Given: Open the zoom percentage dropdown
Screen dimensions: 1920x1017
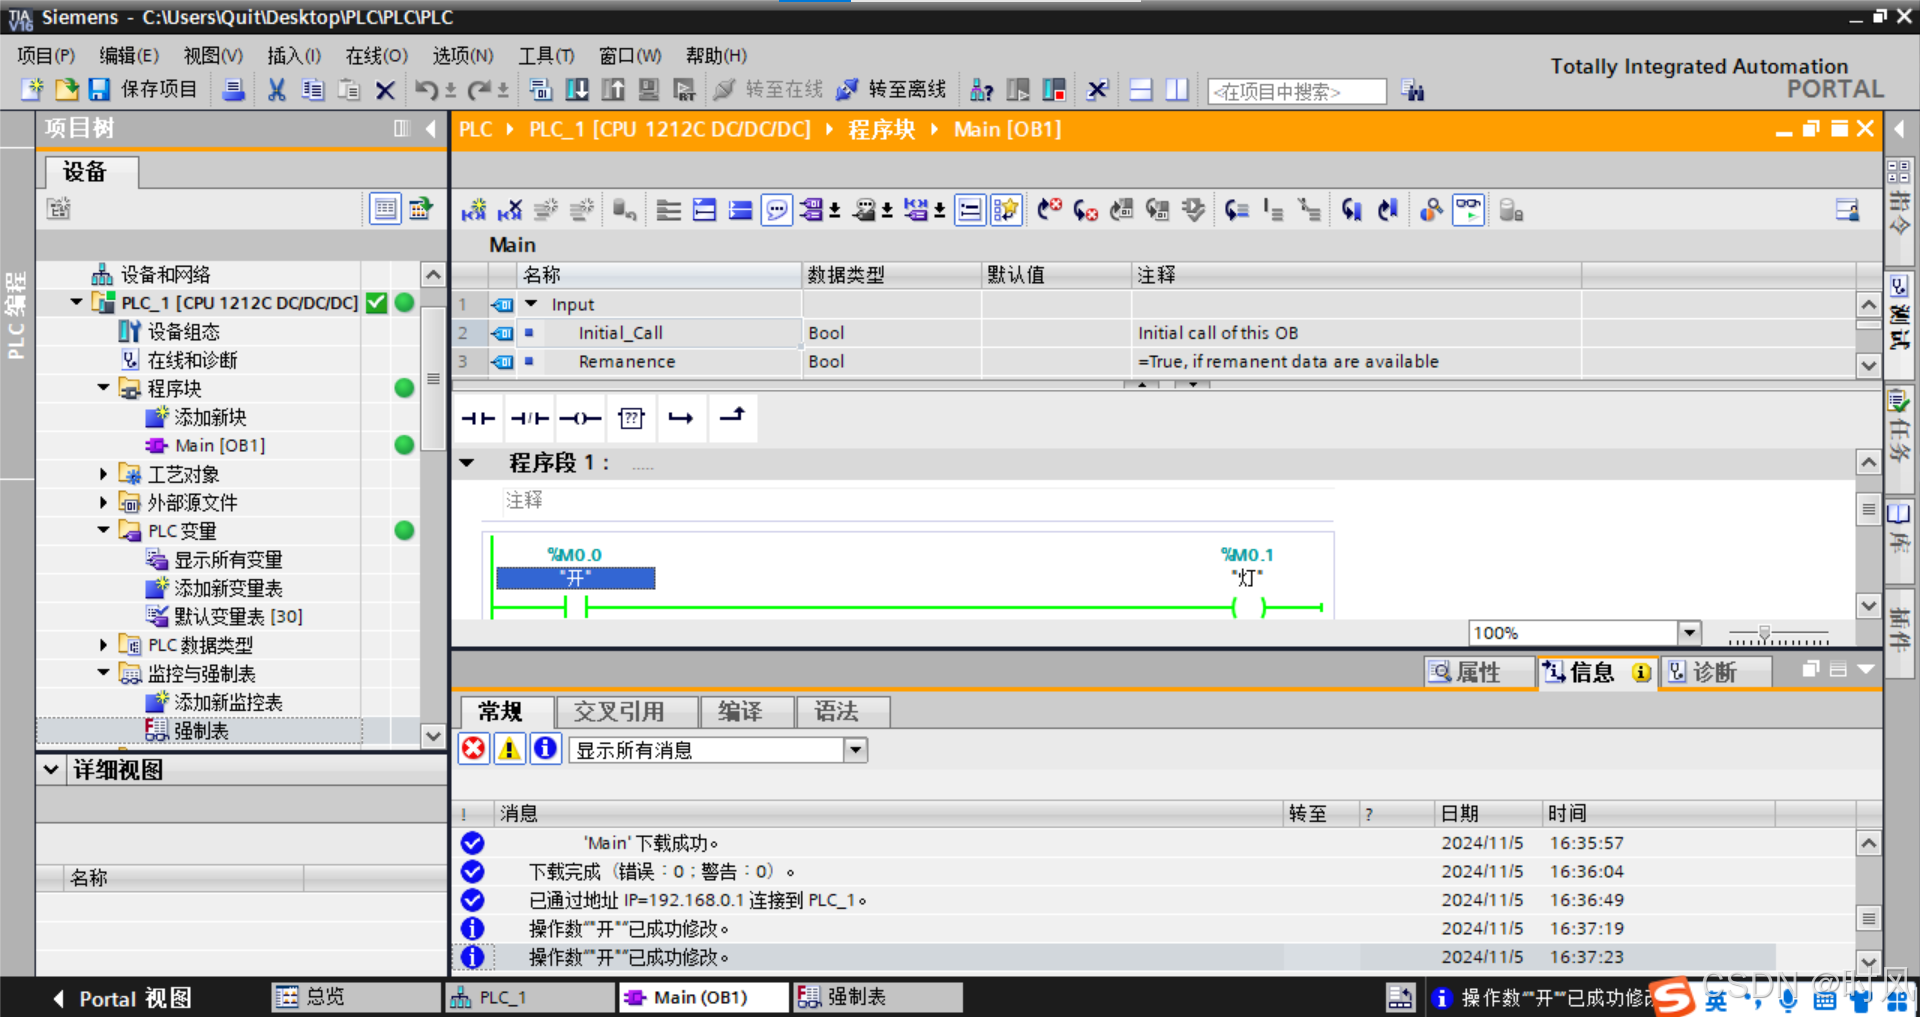Looking at the screenshot, I should click(x=1689, y=633).
